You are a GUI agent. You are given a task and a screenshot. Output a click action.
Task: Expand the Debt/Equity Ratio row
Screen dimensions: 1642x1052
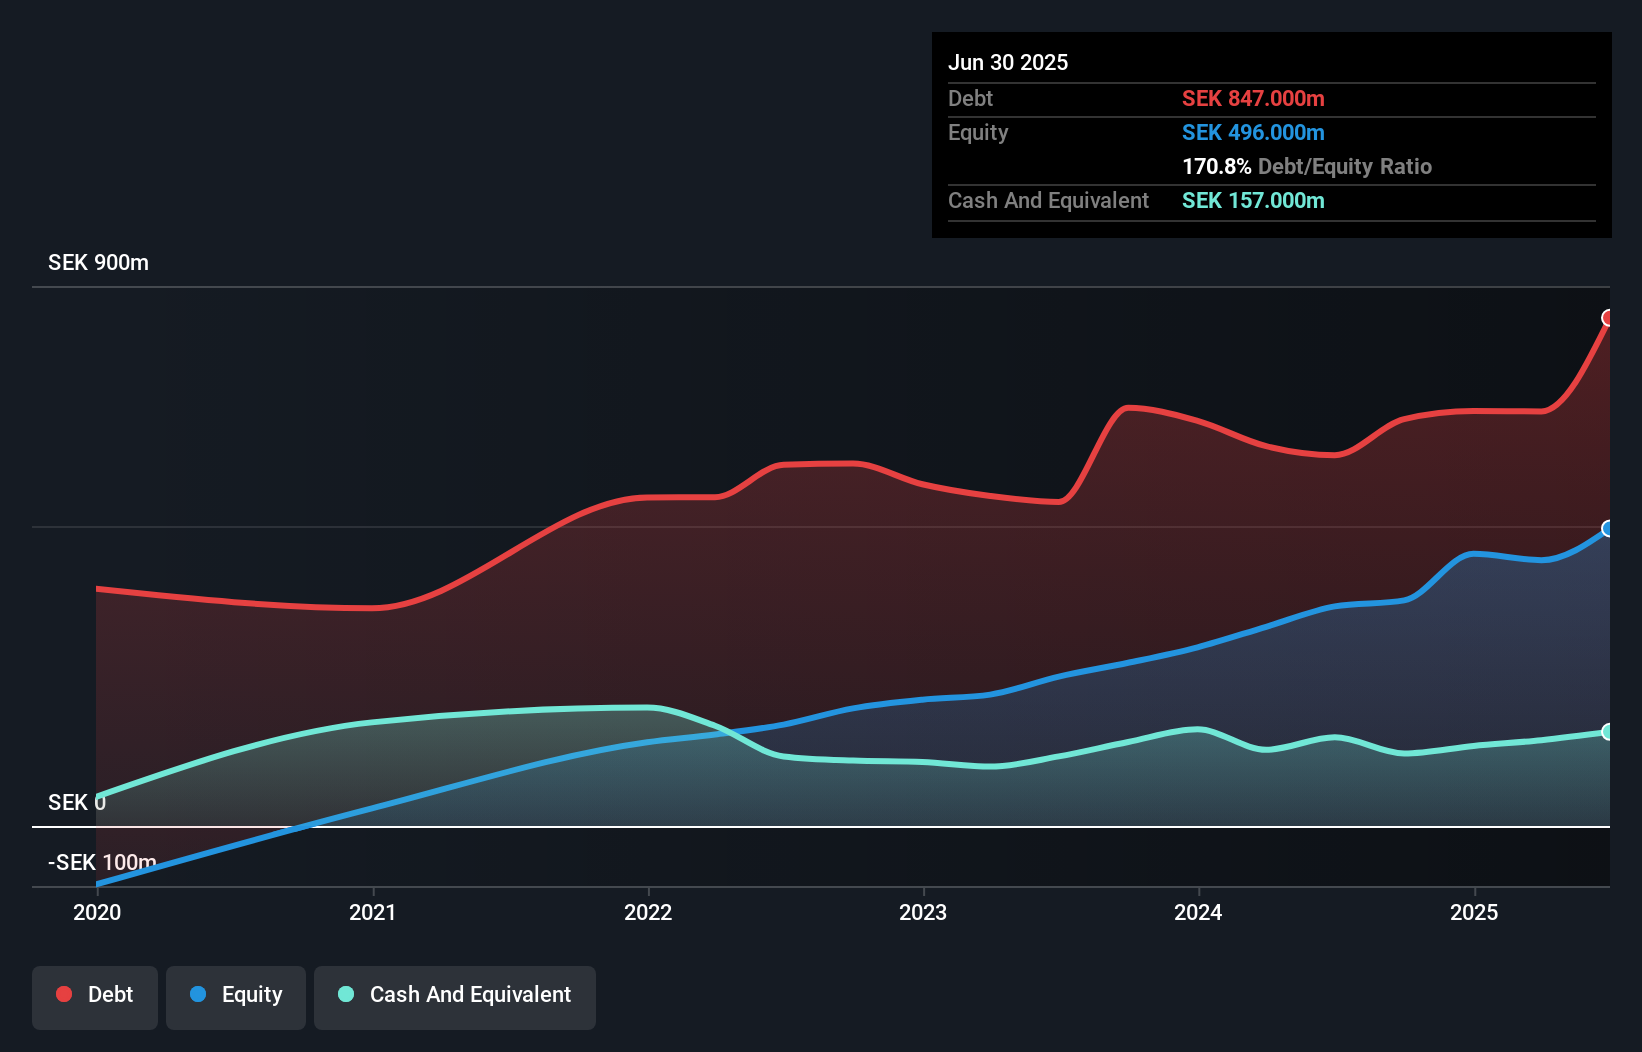coord(1307,166)
